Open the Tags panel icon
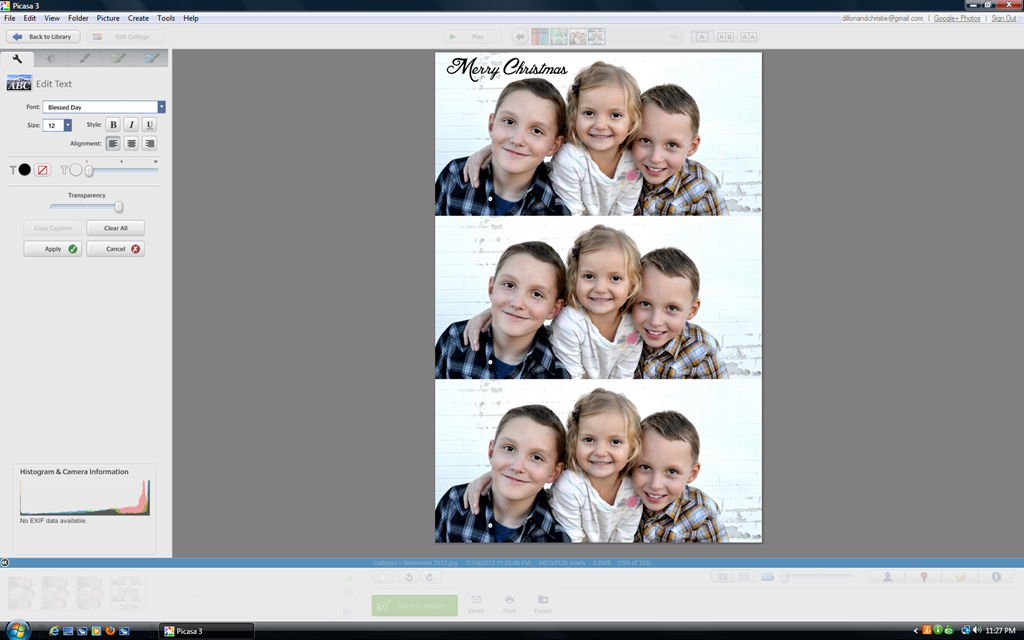1024x640 pixels. click(960, 577)
